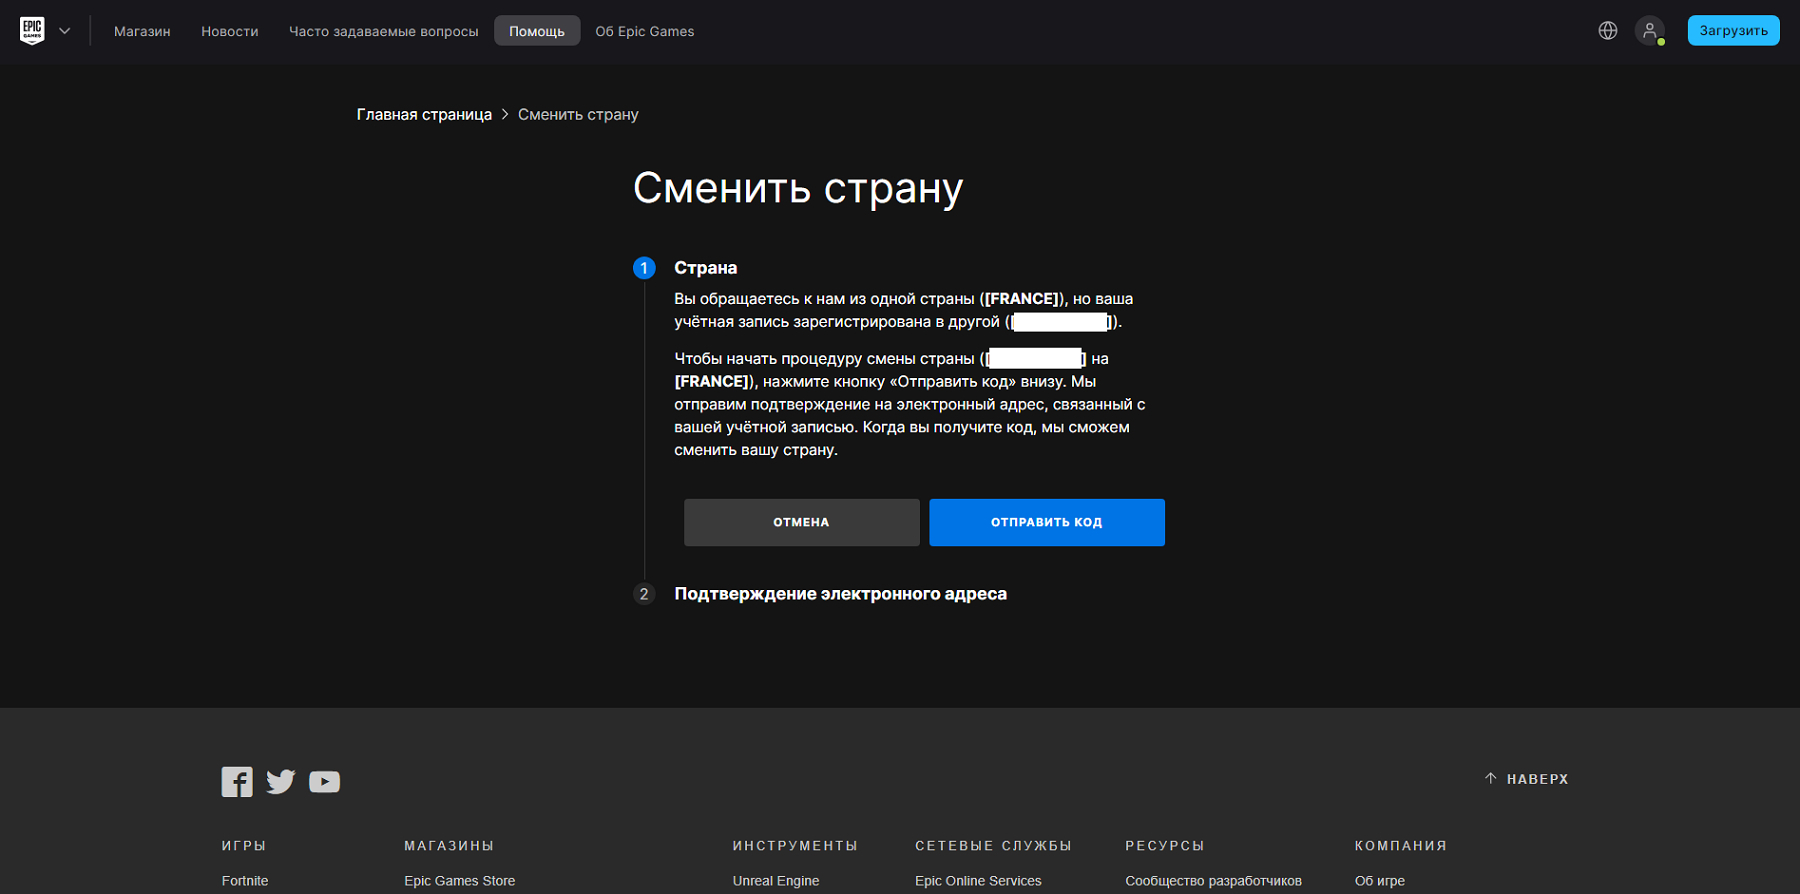
Task: Click the ИГРЫ footer heading
Action: [244, 846]
